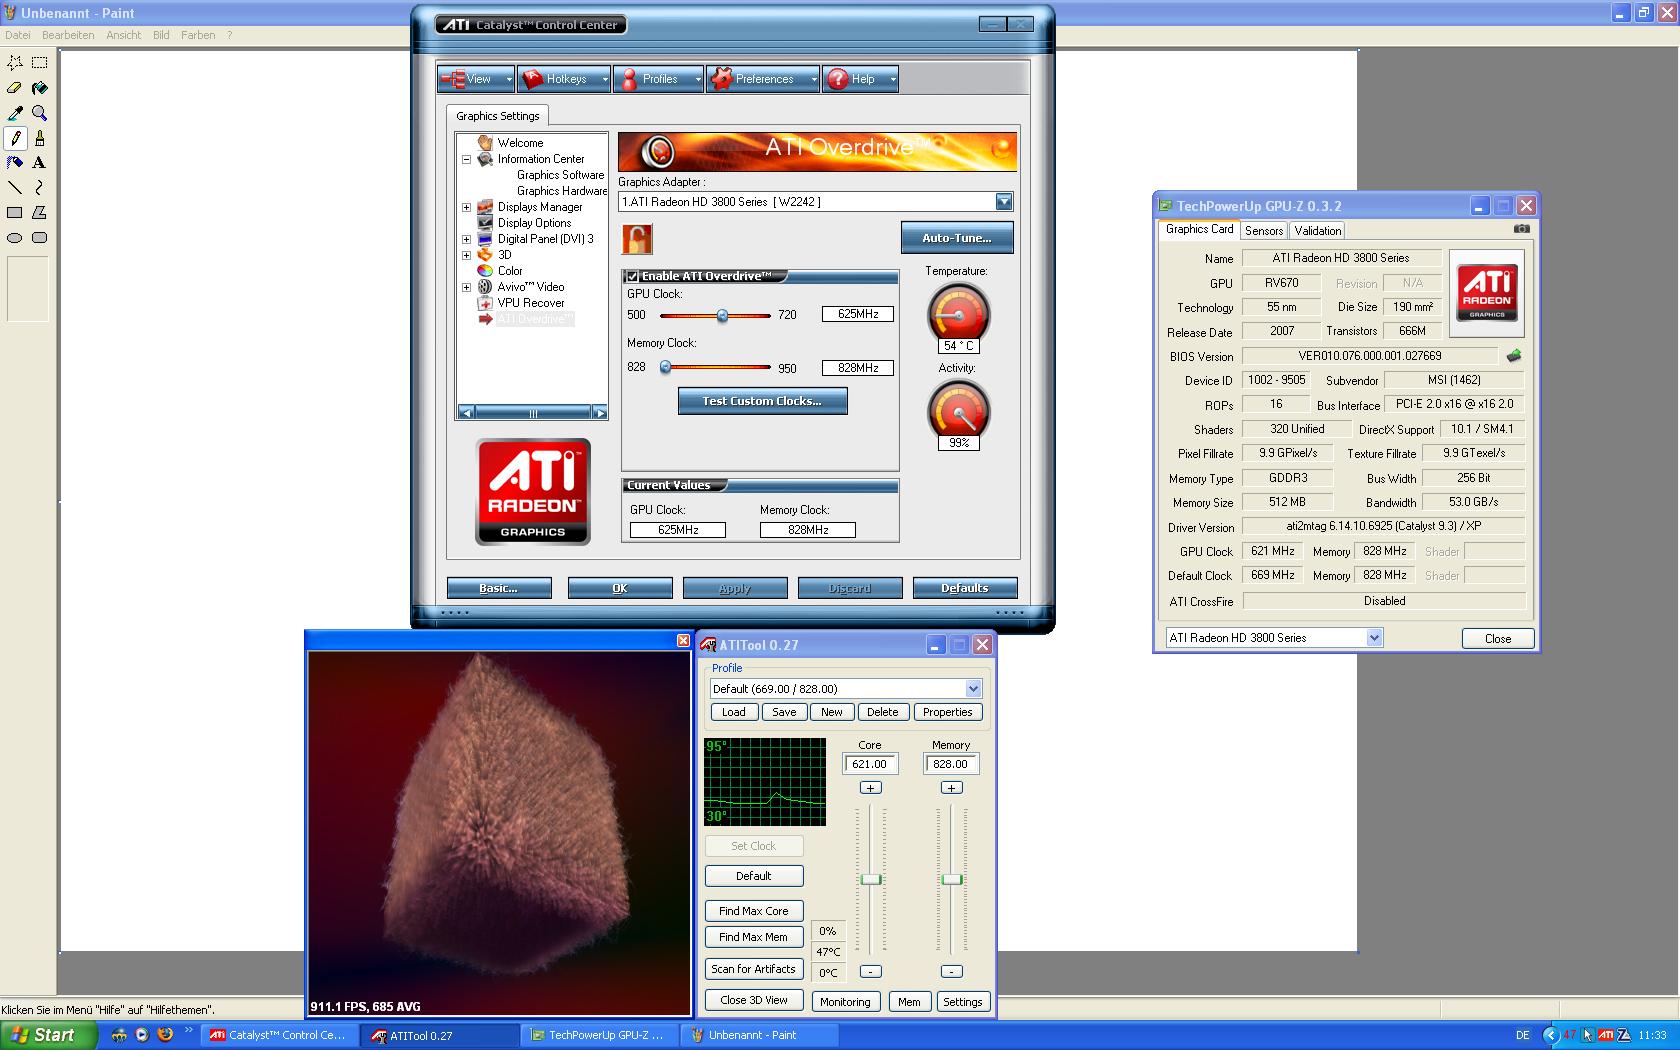The image size is (1680, 1050).
Task: Activate the Magnifier tool in Paint
Action: point(40,113)
